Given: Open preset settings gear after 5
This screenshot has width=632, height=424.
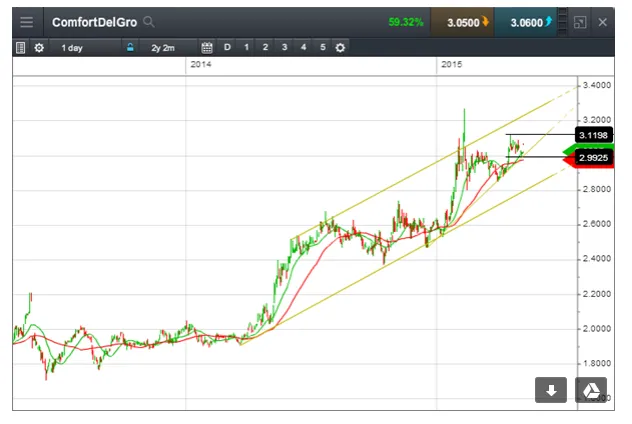Looking at the screenshot, I should (340, 47).
